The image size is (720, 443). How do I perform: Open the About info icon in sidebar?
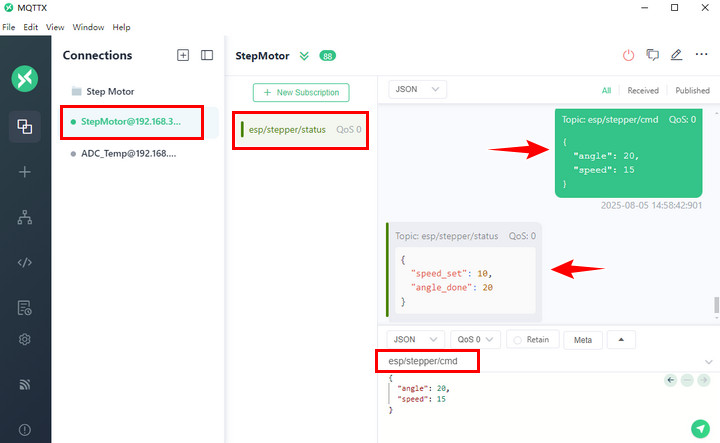point(25,430)
